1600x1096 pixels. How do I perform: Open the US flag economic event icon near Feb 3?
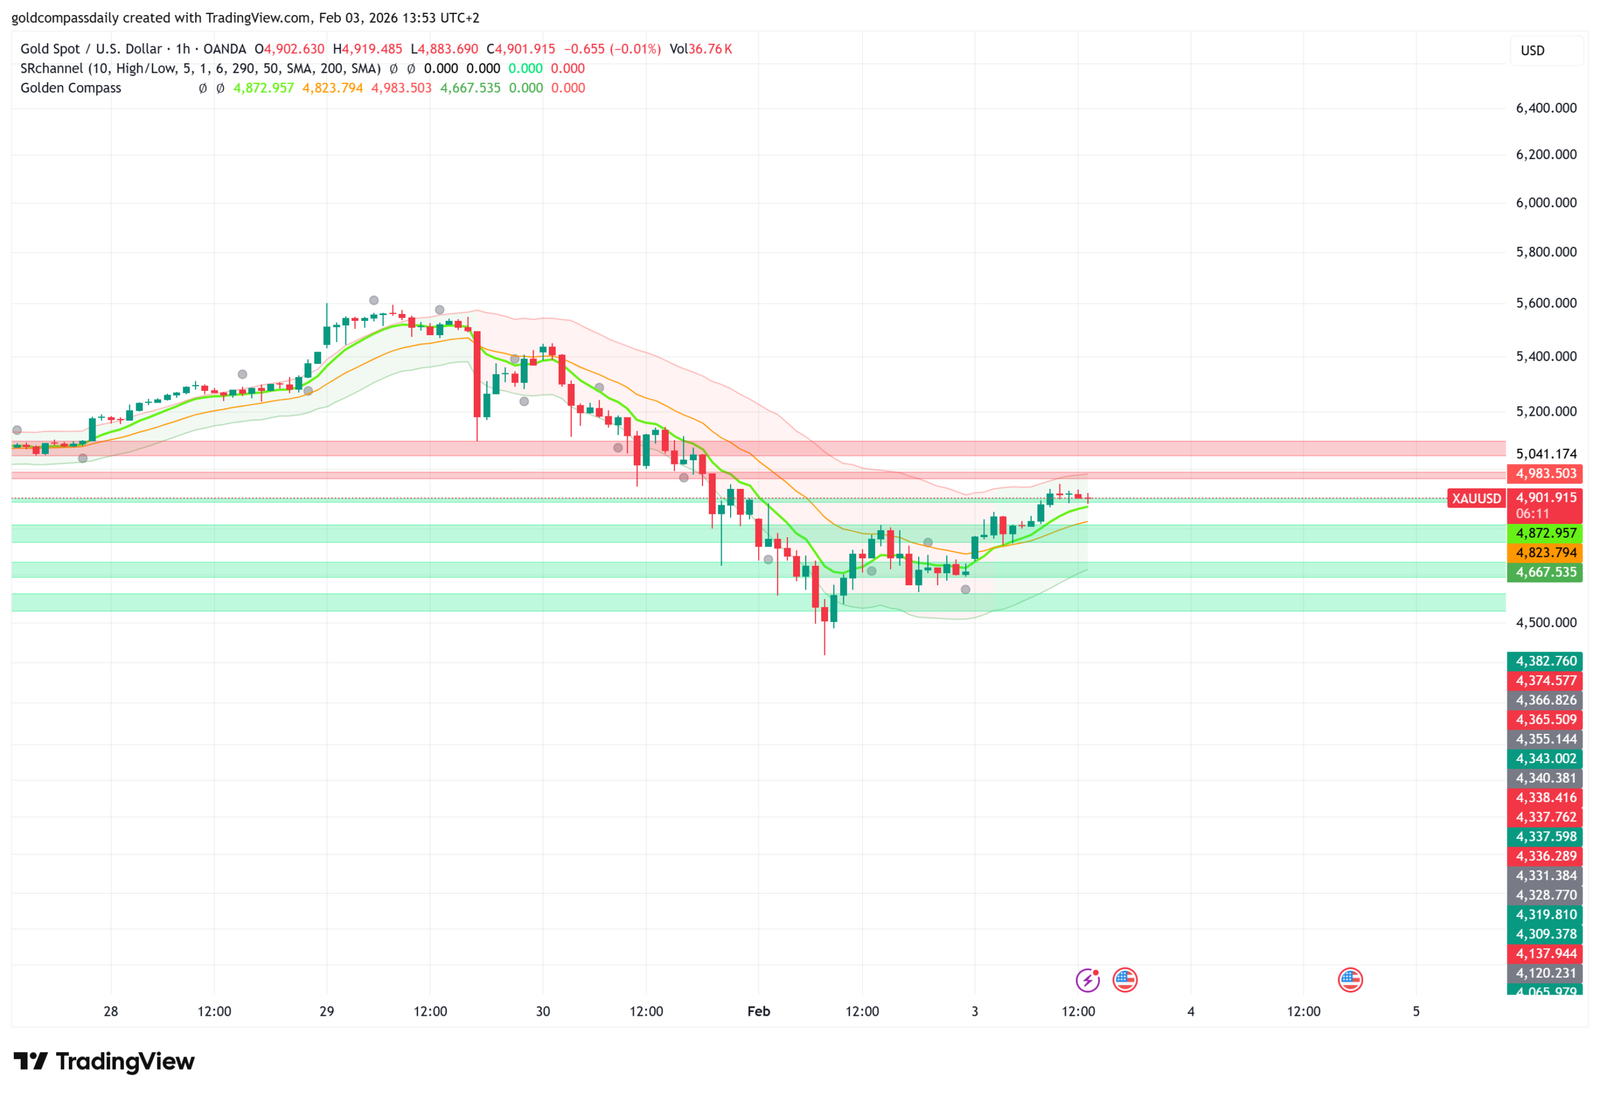pyautogui.click(x=1126, y=980)
